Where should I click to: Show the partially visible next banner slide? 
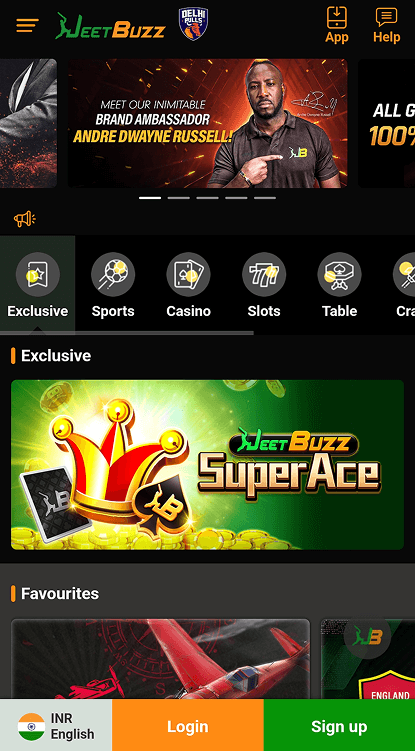[387, 123]
